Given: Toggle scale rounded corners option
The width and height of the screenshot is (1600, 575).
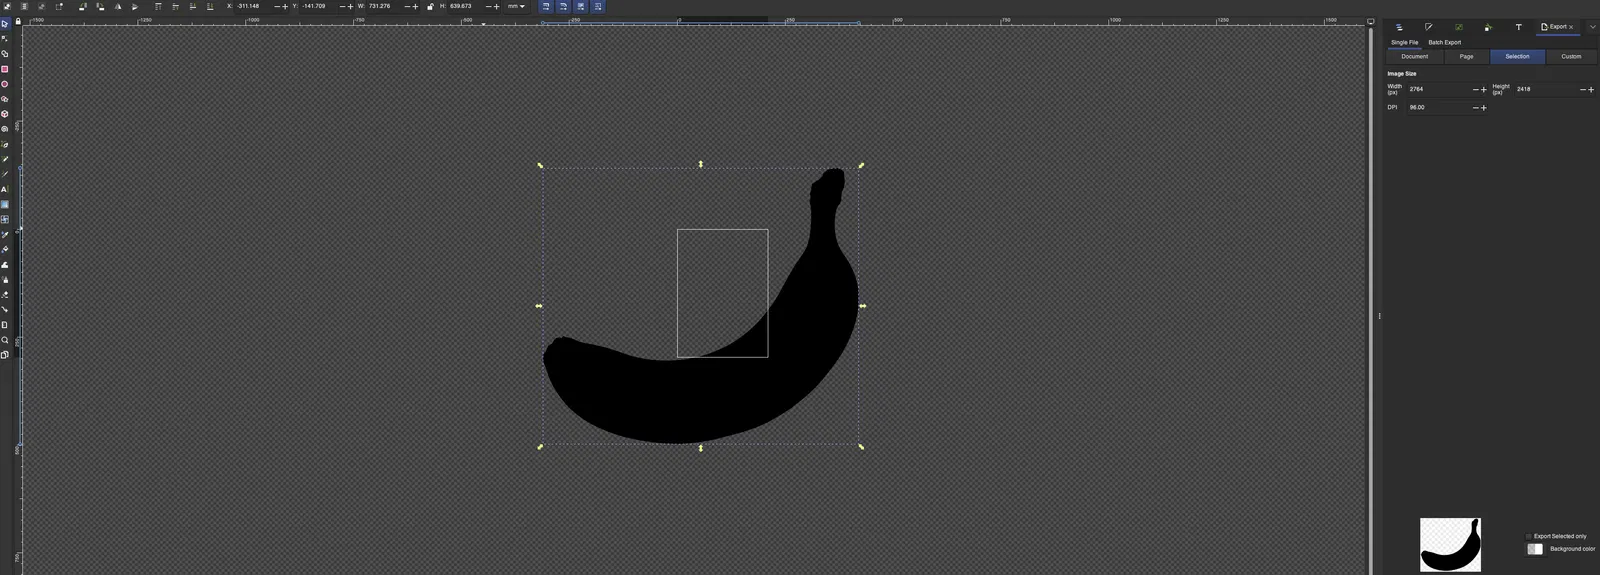Looking at the screenshot, I should 563,6.
